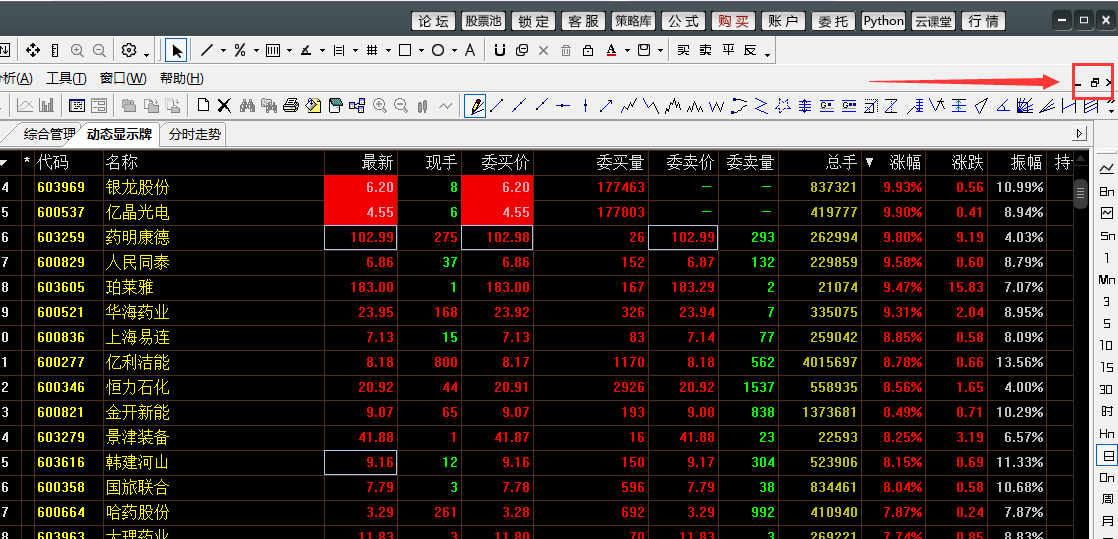Click the trend line icon in right sidebar
Screen dimensions: 1118x539
point(1107,168)
